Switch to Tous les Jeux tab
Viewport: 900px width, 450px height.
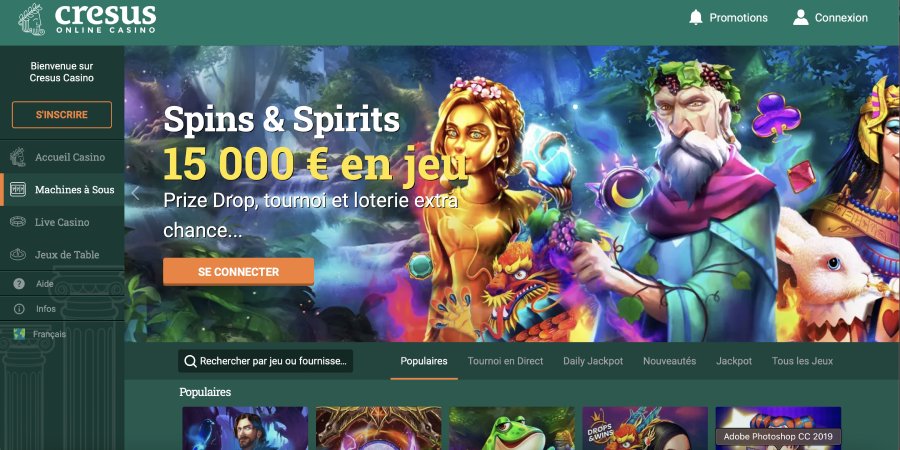pyautogui.click(x=802, y=361)
